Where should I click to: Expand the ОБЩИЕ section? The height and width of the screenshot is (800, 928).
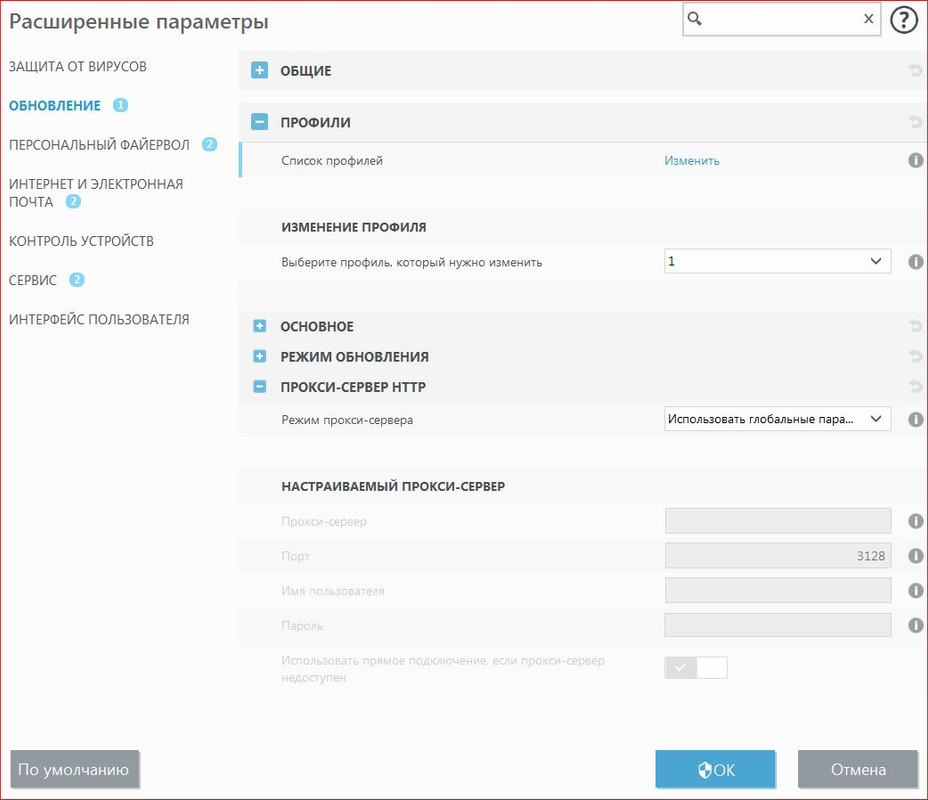coord(259,70)
